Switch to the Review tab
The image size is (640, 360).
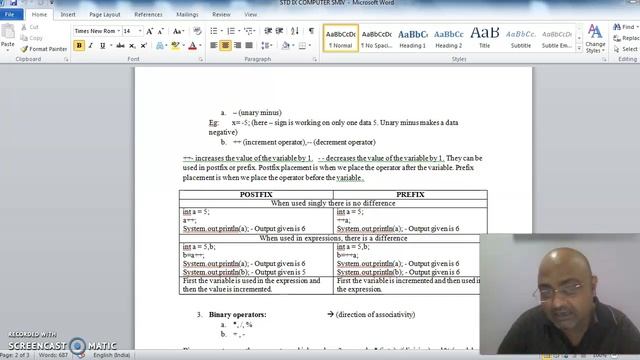point(221,14)
